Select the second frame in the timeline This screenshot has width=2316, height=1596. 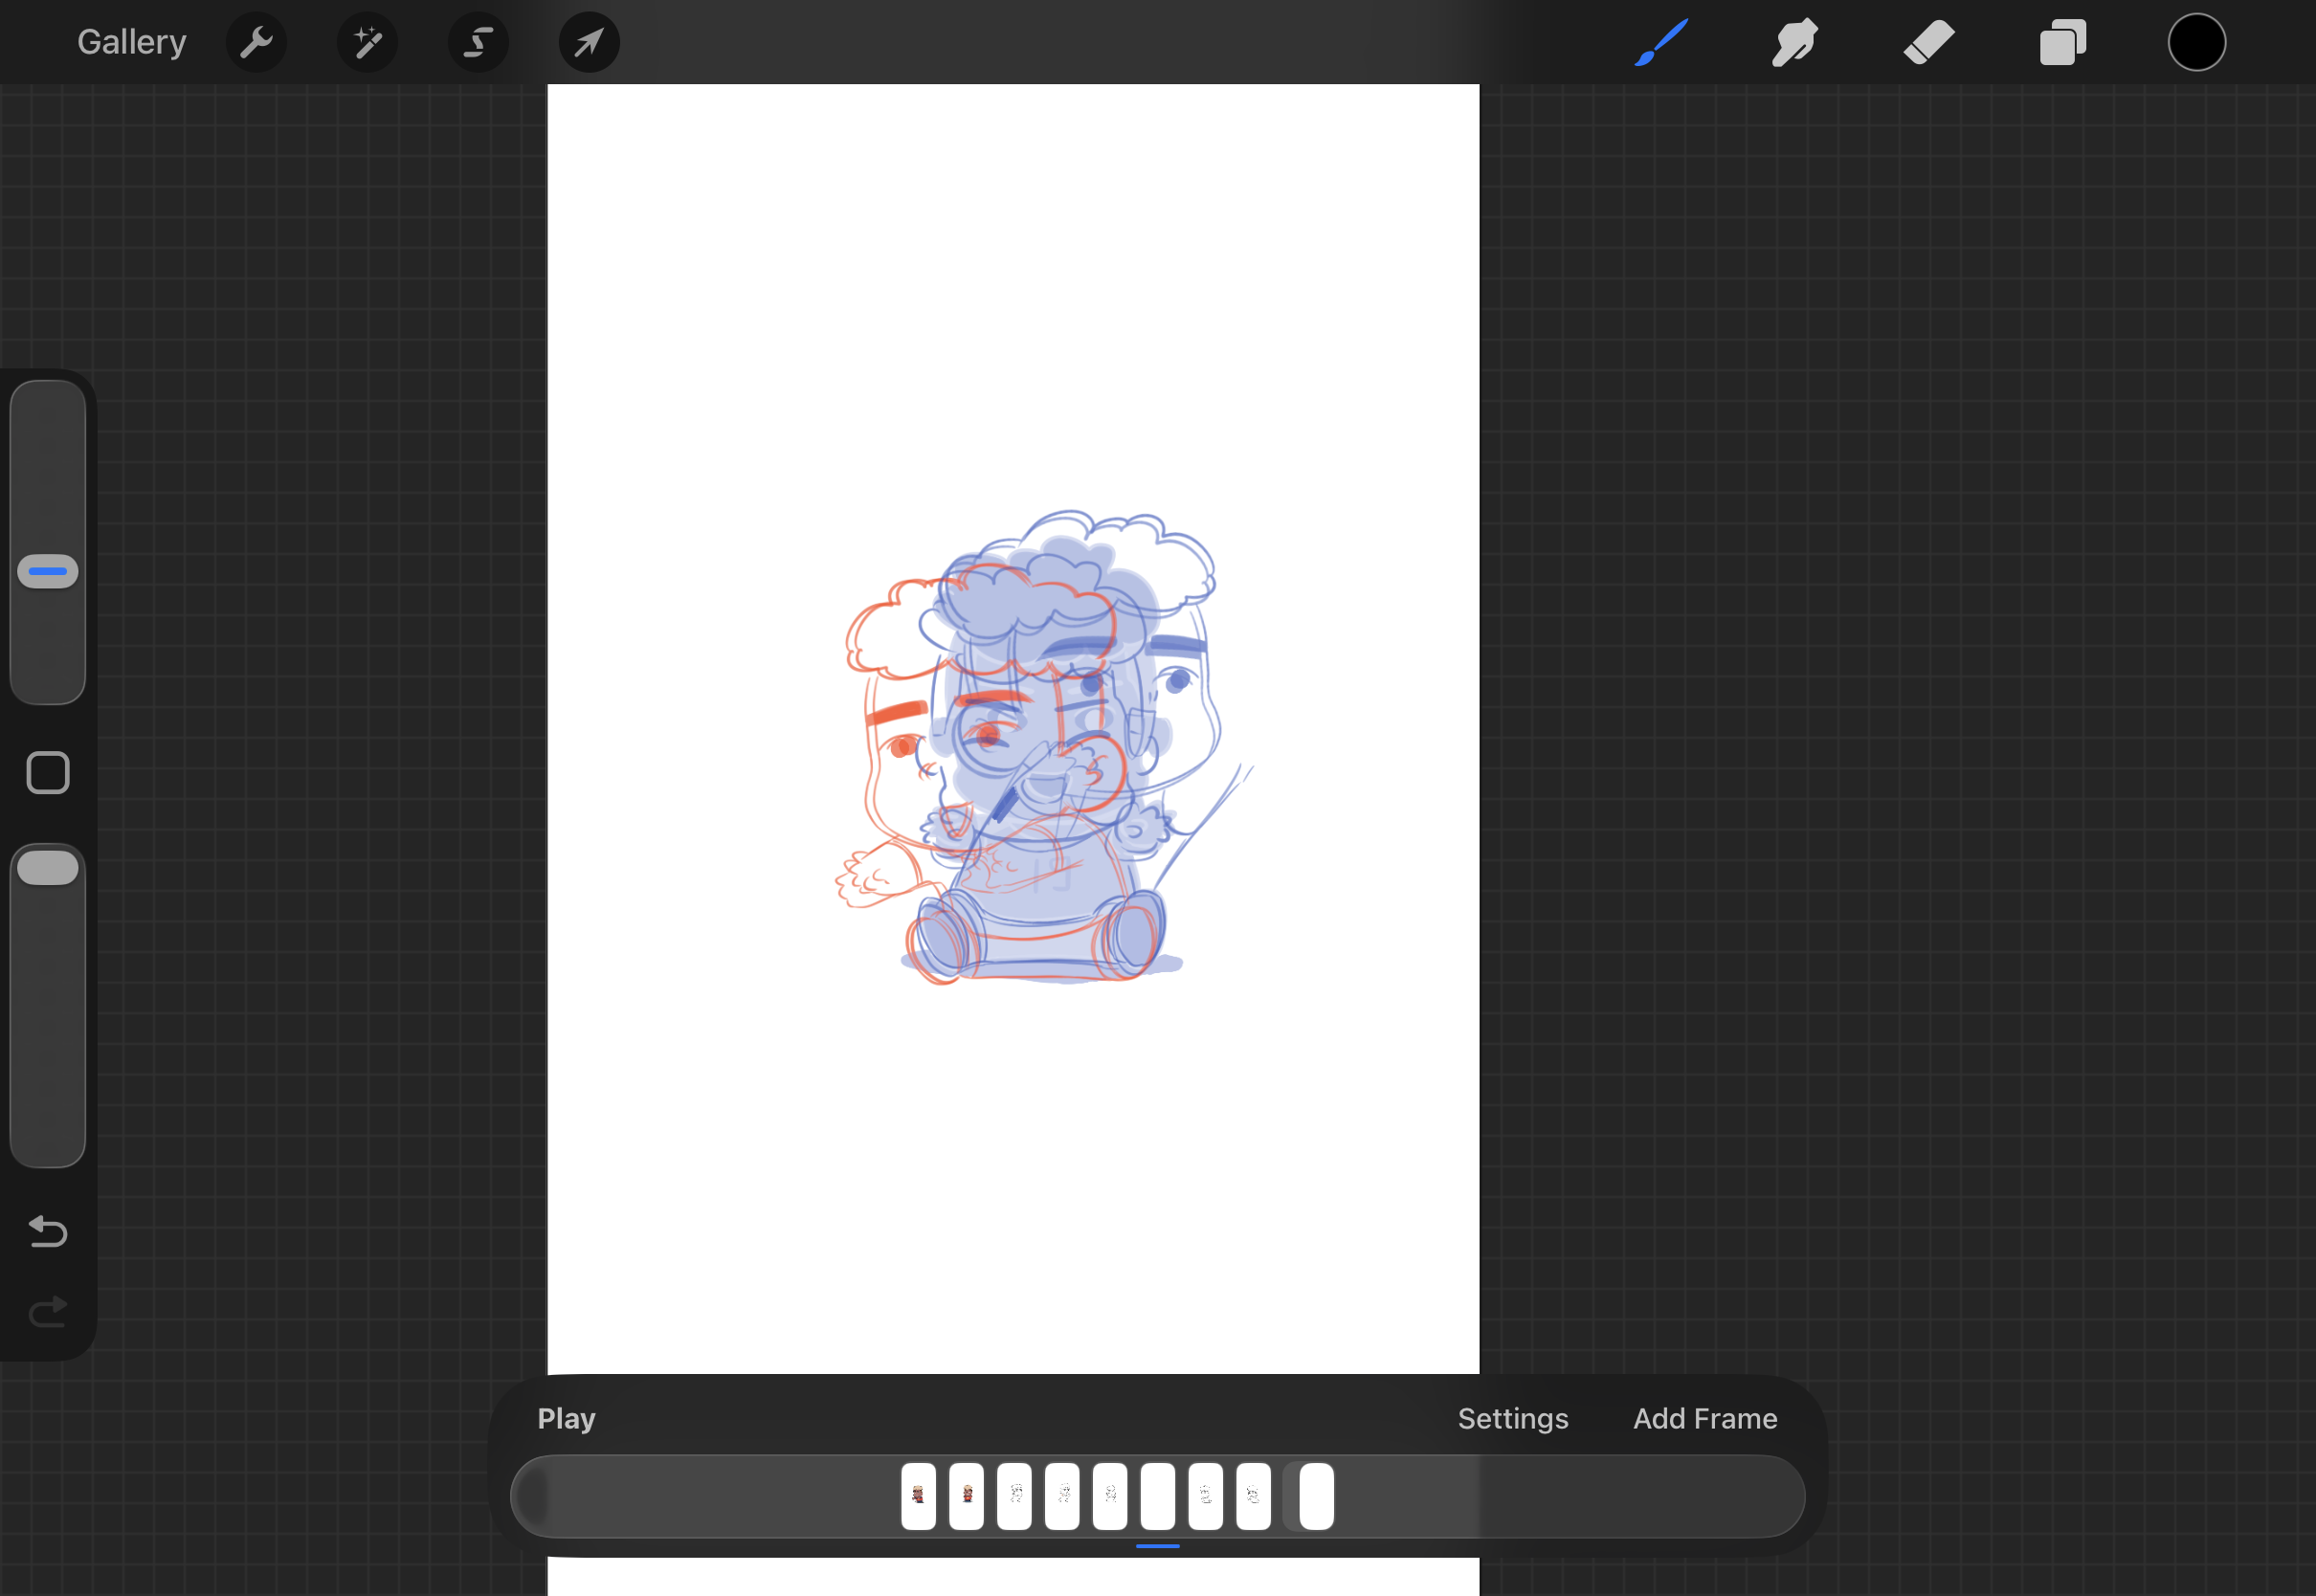point(966,1496)
